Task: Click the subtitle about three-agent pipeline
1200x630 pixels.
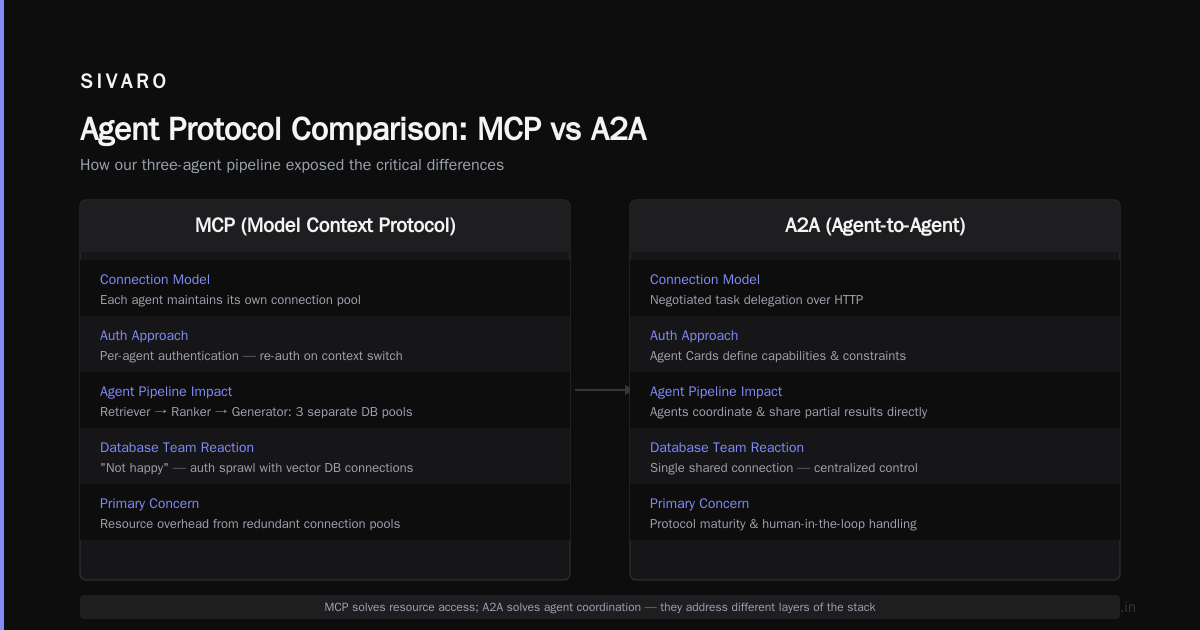Action: click(x=292, y=165)
